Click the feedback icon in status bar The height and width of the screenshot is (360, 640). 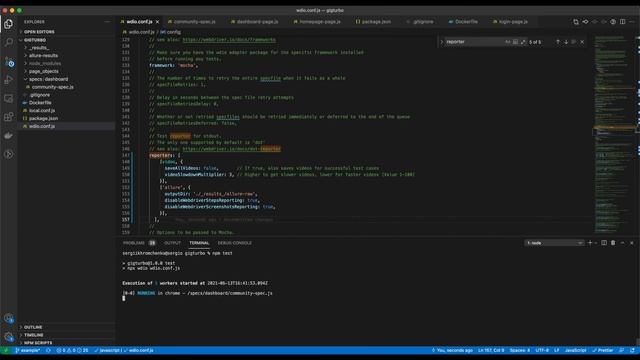pos(622,350)
